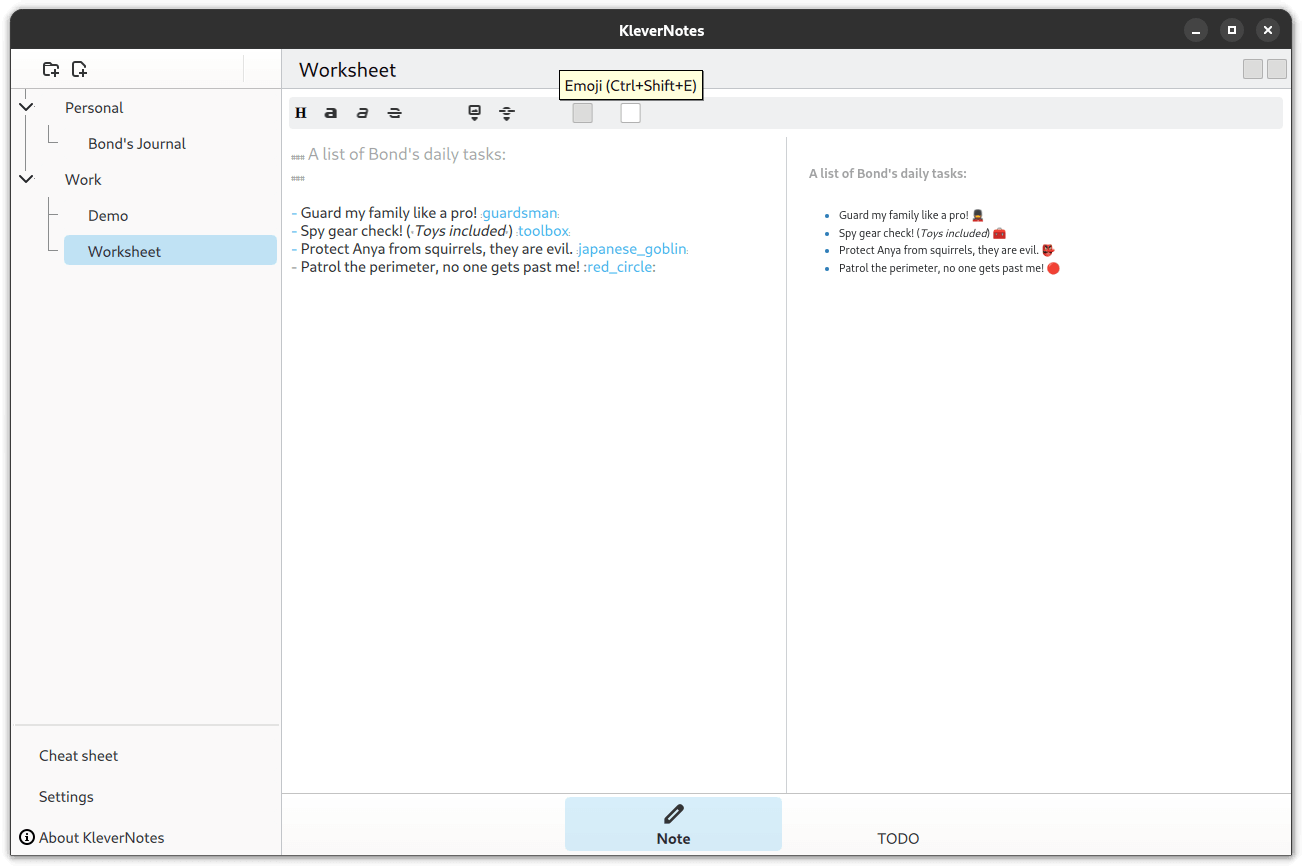The image size is (1302, 866).
Task: Open About KleverNotes
Action: [x=101, y=838]
